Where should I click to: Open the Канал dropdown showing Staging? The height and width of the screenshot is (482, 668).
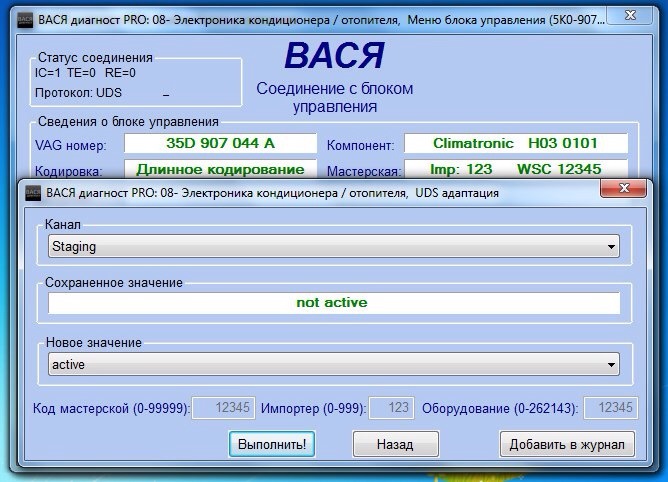click(333, 246)
